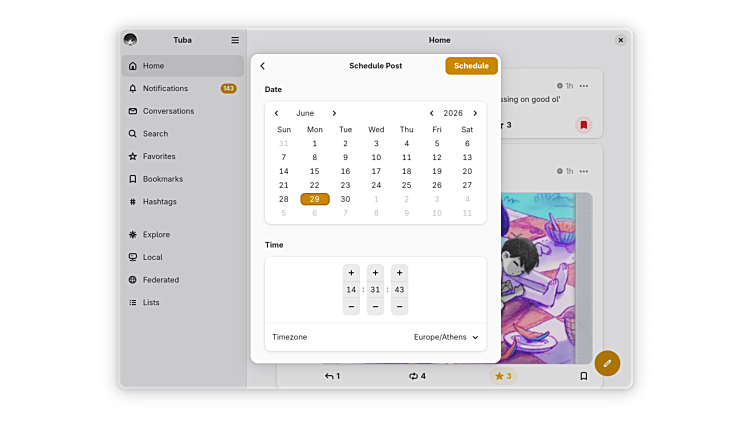The image size is (752, 423).
Task: Go to the next year after 2026
Action: (475, 113)
